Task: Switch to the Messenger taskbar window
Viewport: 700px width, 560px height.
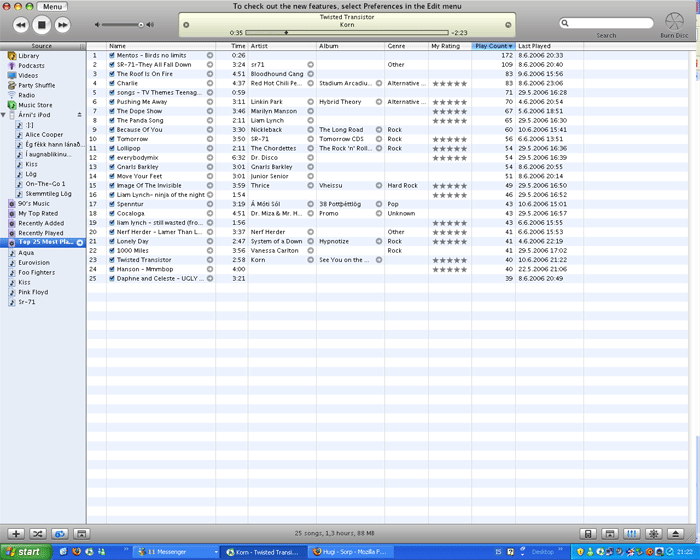Action: (176, 552)
